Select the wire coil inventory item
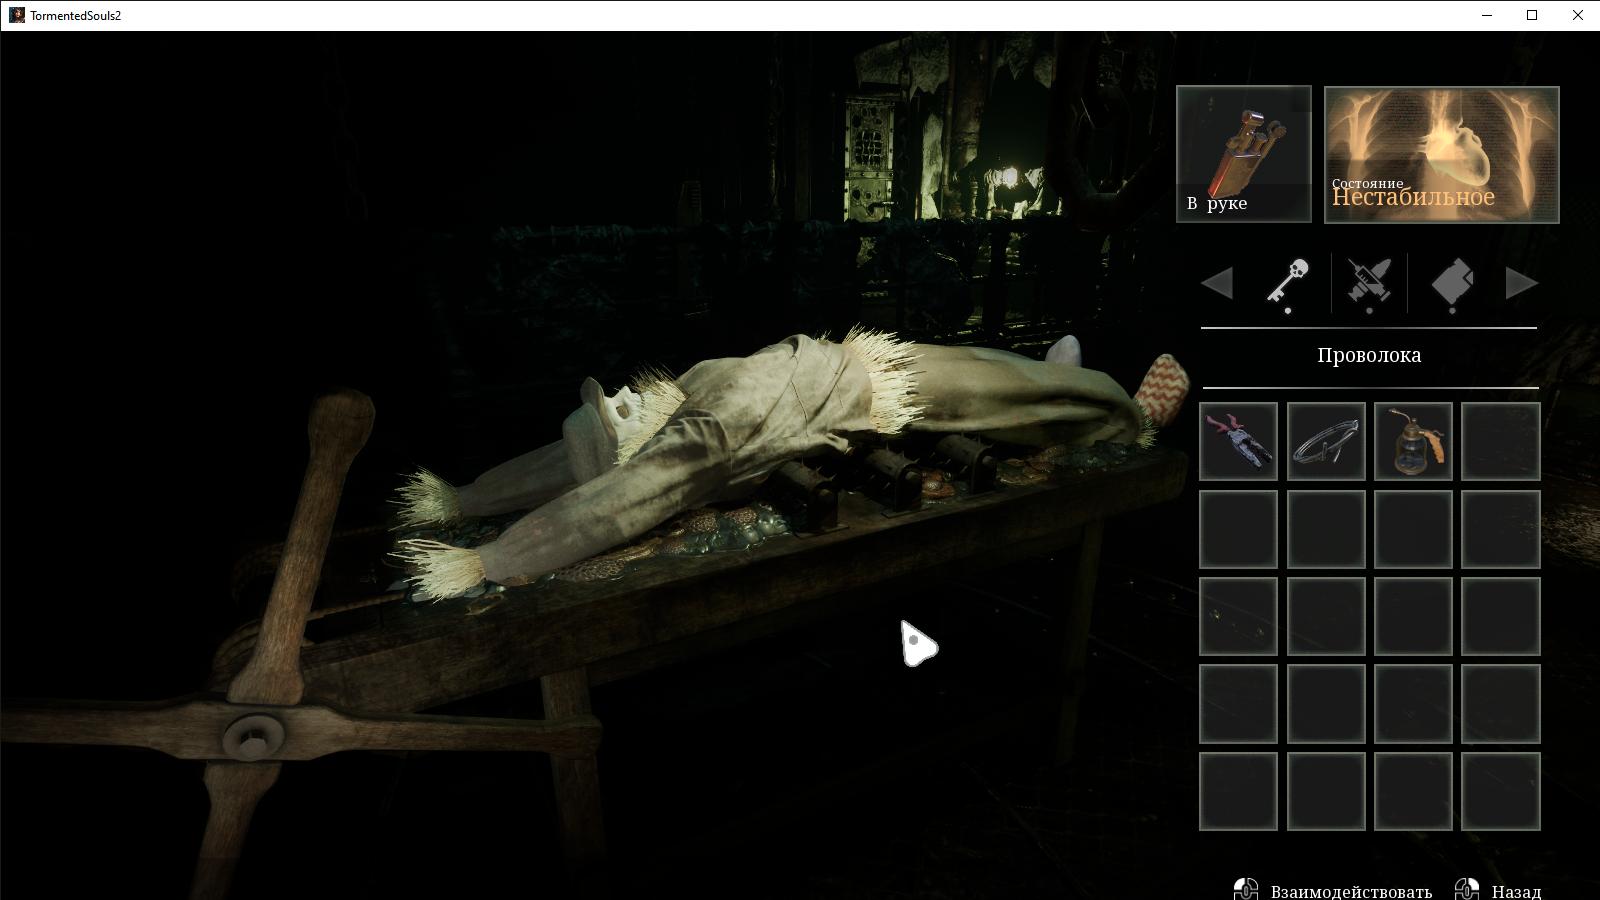Screen dimensions: 1600x900 click(x=1326, y=441)
